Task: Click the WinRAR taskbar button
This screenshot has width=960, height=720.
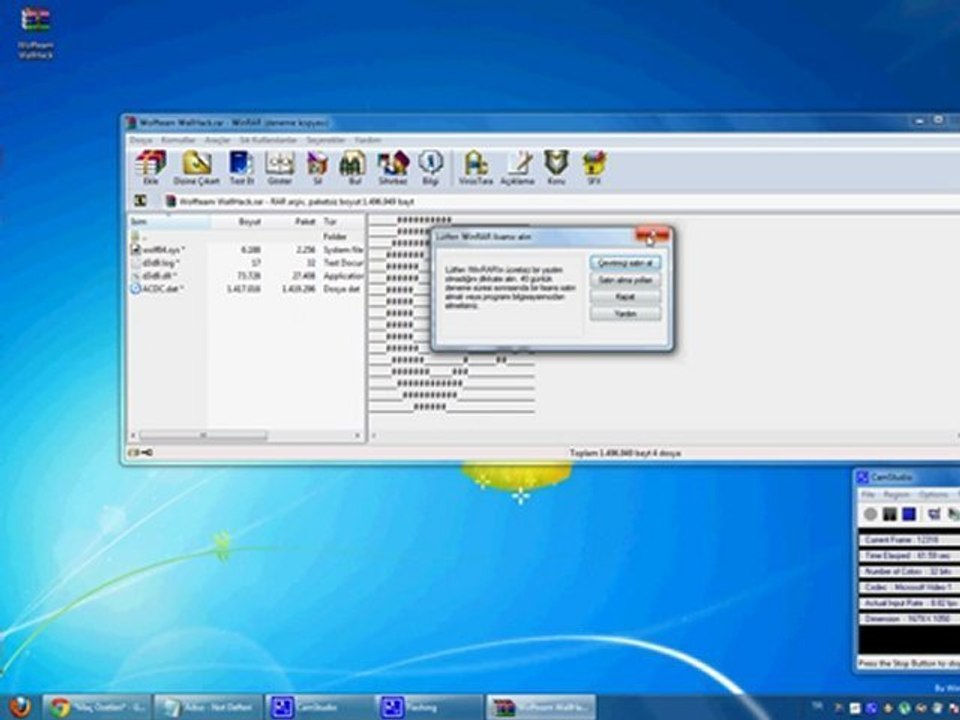Action: pos(540,708)
